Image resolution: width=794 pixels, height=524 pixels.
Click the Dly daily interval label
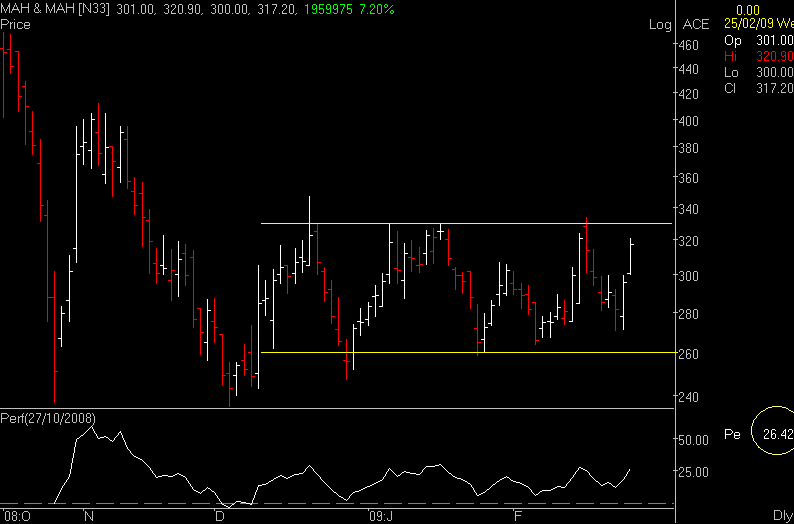click(783, 516)
